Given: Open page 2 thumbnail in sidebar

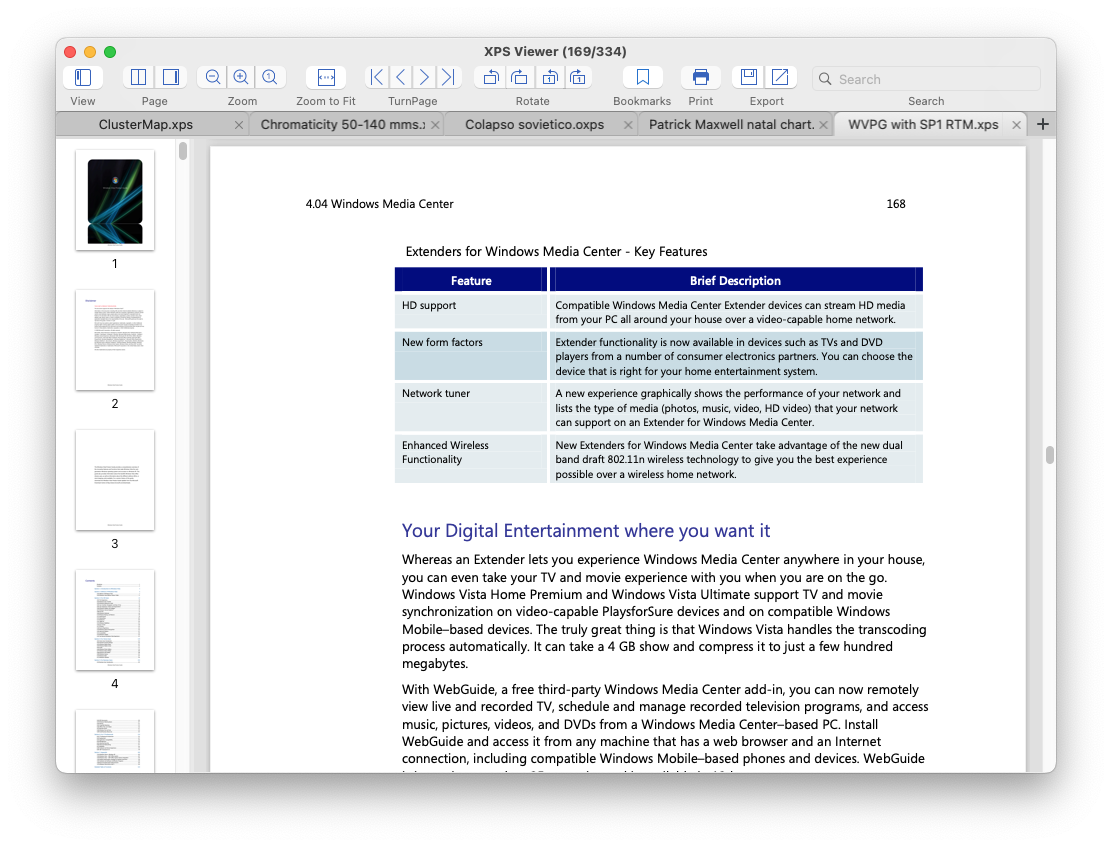Looking at the screenshot, I should click(115, 340).
